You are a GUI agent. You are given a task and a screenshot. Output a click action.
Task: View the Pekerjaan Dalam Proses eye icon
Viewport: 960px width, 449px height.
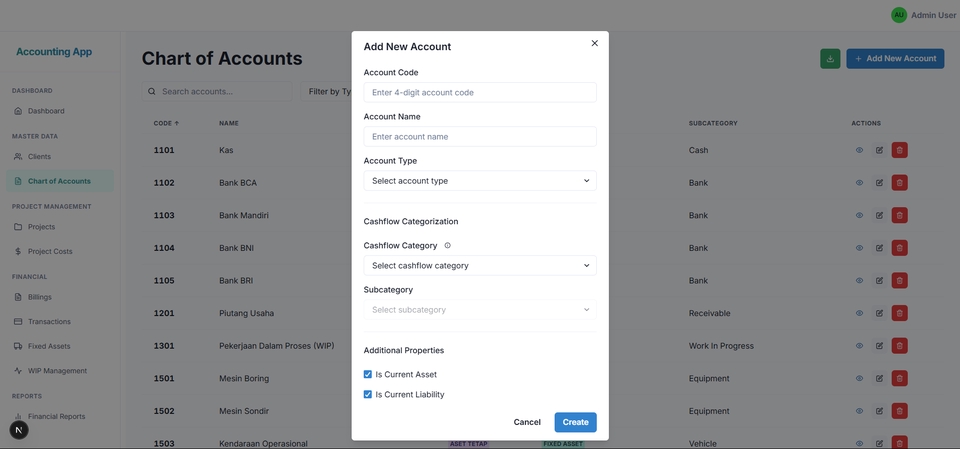[x=860, y=345]
